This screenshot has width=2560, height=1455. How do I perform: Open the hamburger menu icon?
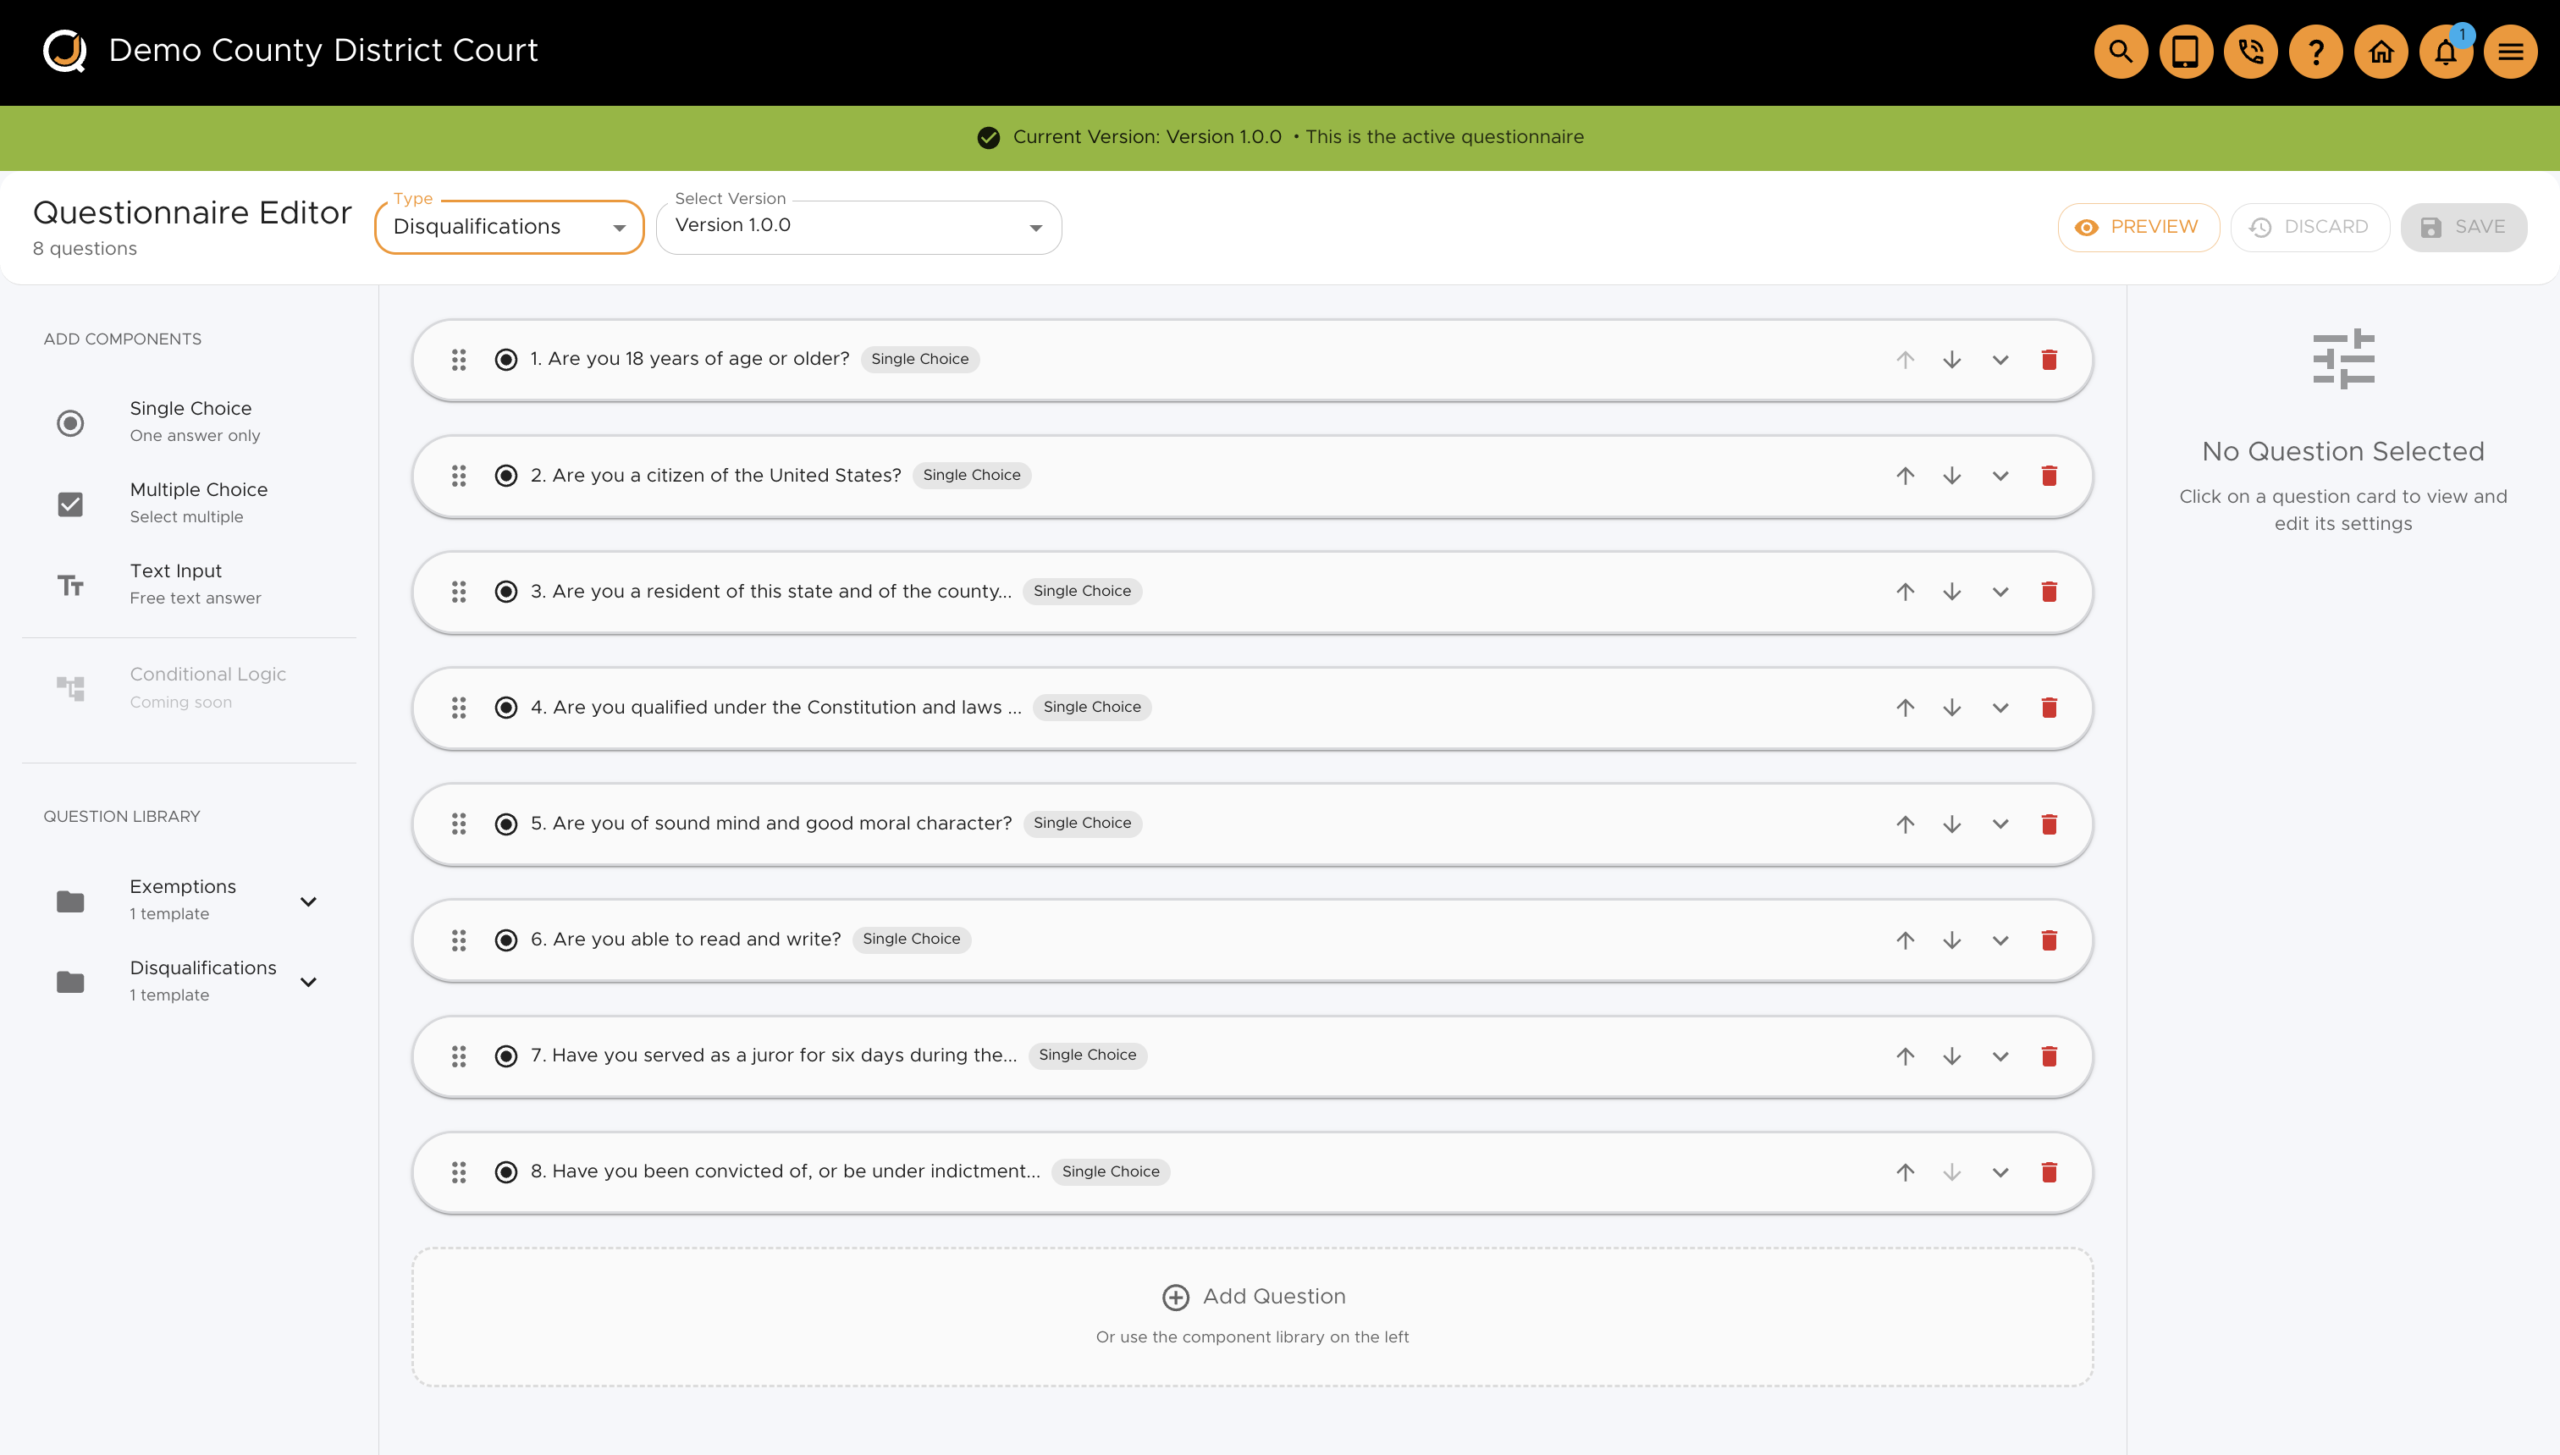[2510, 51]
